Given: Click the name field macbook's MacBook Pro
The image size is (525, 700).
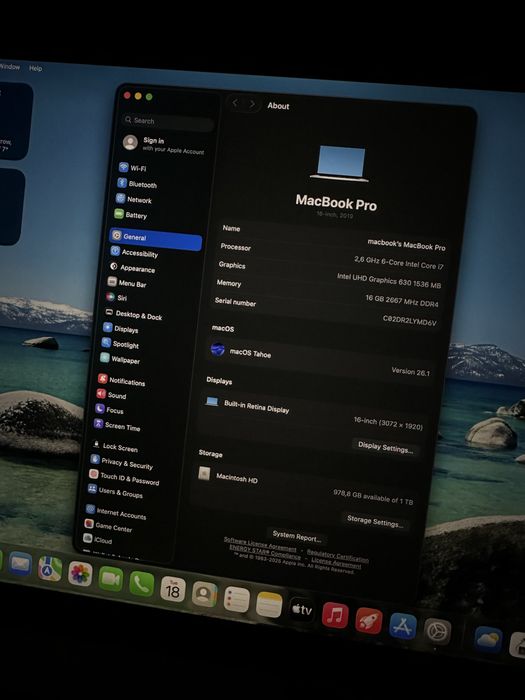Looking at the screenshot, I should coord(406,245).
